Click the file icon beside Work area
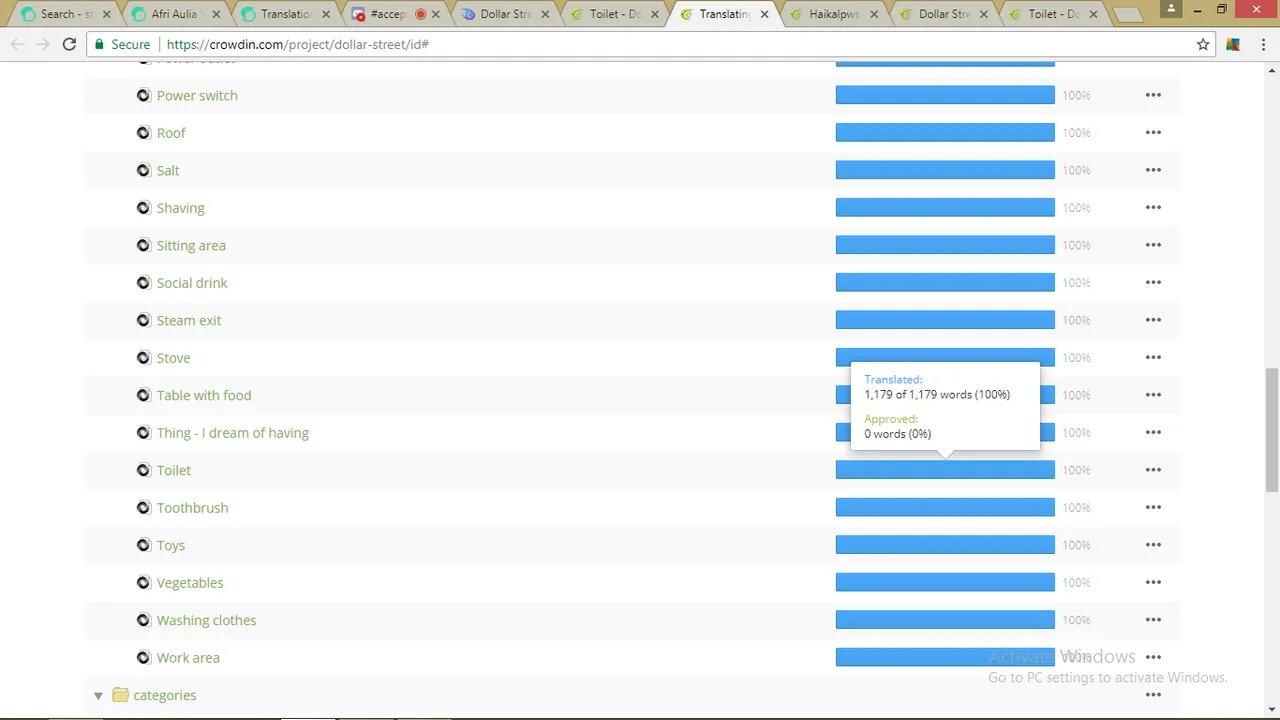The height and width of the screenshot is (720, 1280). click(x=143, y=658)
